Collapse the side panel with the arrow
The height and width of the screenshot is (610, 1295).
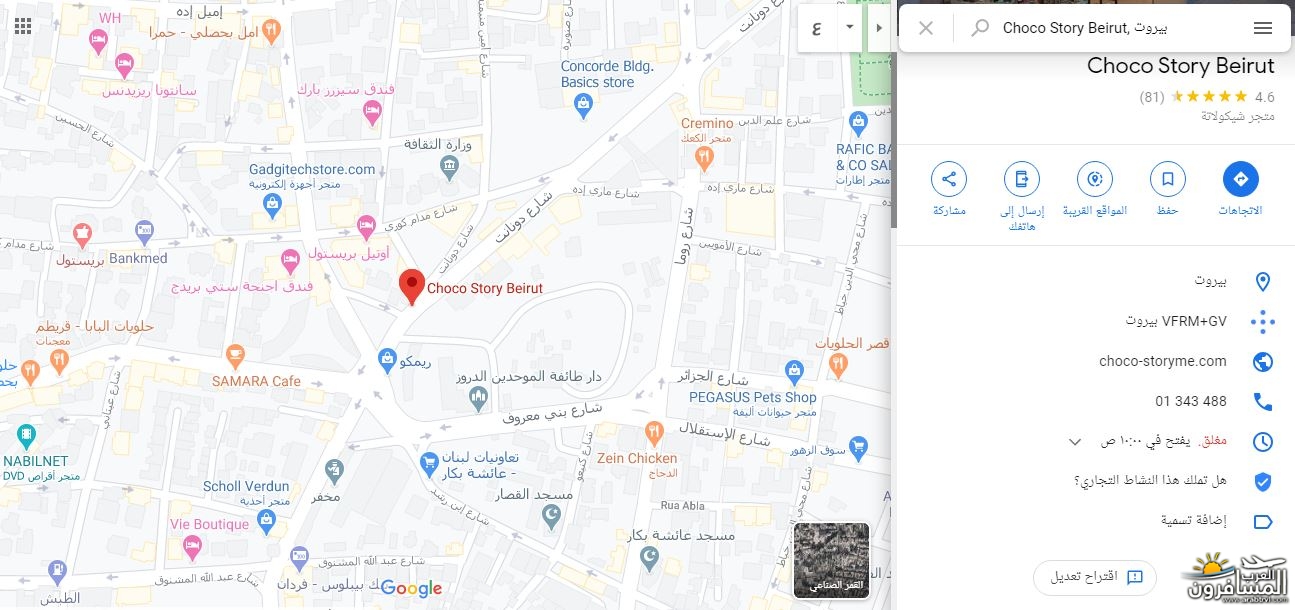879,27
